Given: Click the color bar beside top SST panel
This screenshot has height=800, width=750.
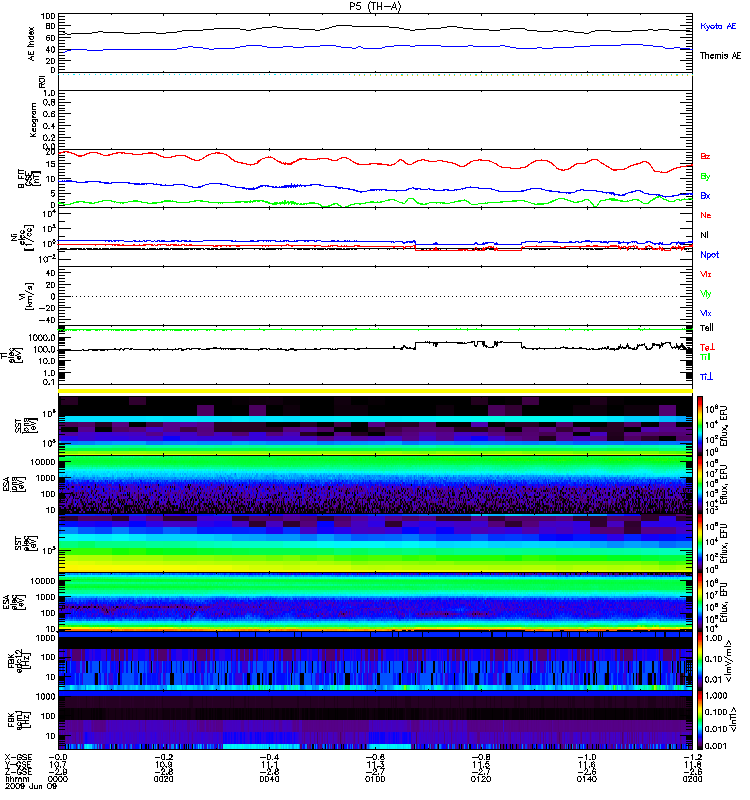Looking at the screenshot, I should [700, 425].
